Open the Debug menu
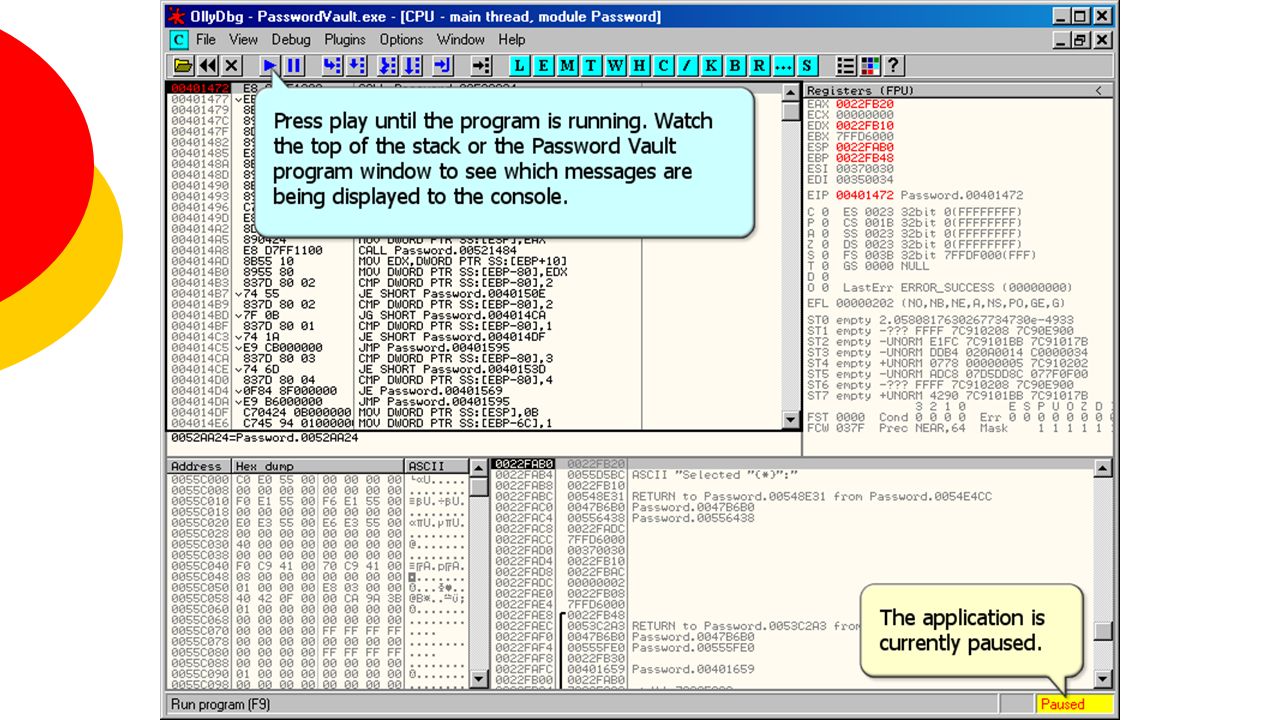Viewport: 1280px width, 720px height. point(291,40)
